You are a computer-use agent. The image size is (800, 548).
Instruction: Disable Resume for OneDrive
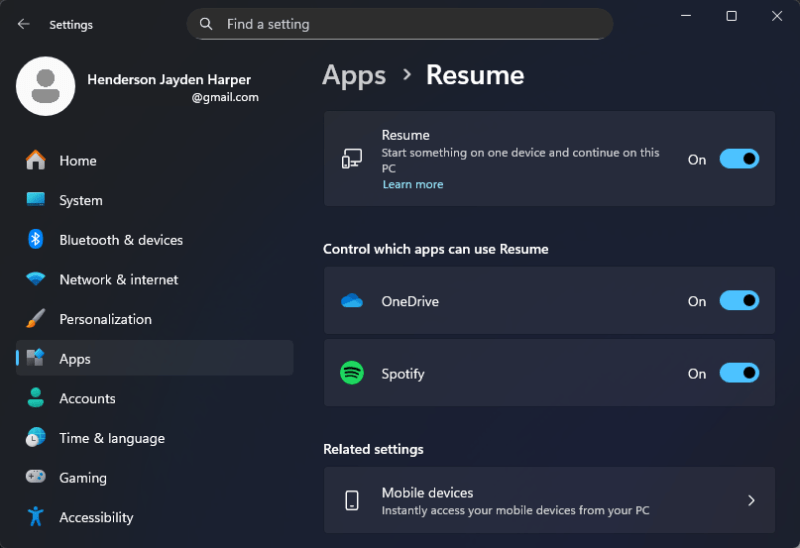click(x=739, y=301)
